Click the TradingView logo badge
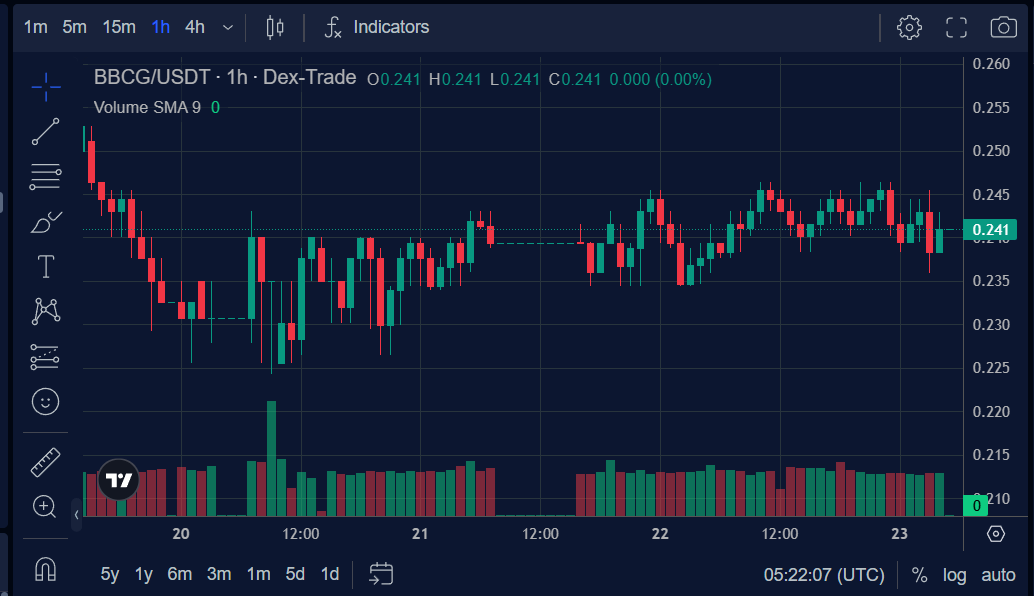 [119, 479]
